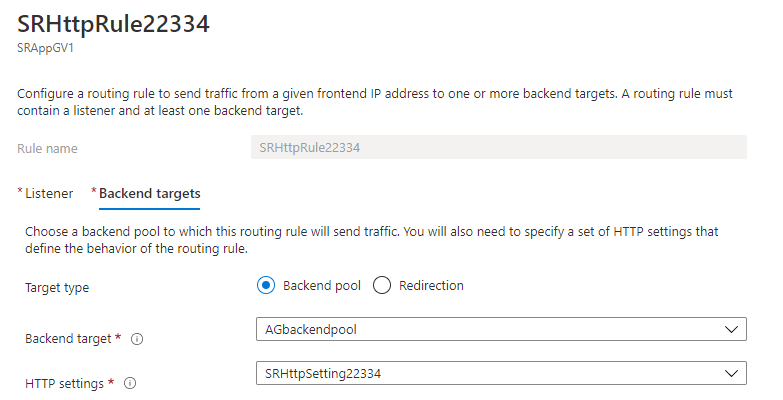The width and height of the screenshot is (783, 400).
Task: Click the info icon beside Backend target
Action: pyautogui.click(x=137, y=339)
